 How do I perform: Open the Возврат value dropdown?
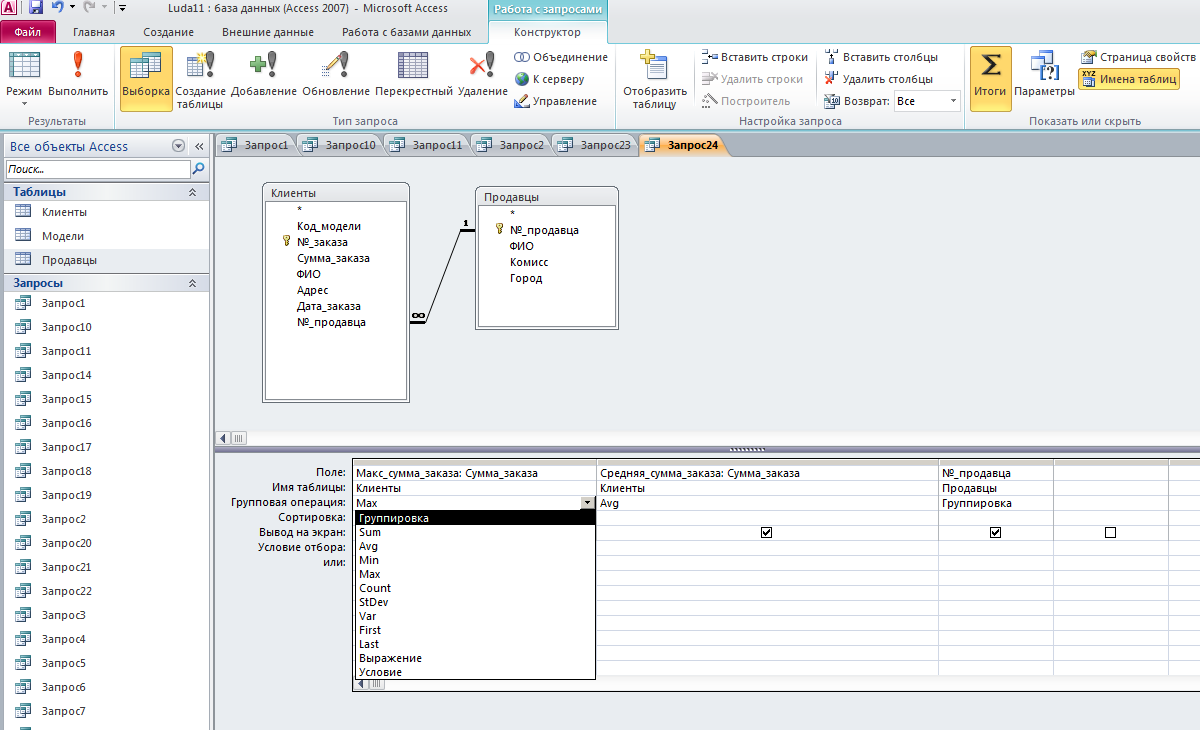[x=953, y=101]
